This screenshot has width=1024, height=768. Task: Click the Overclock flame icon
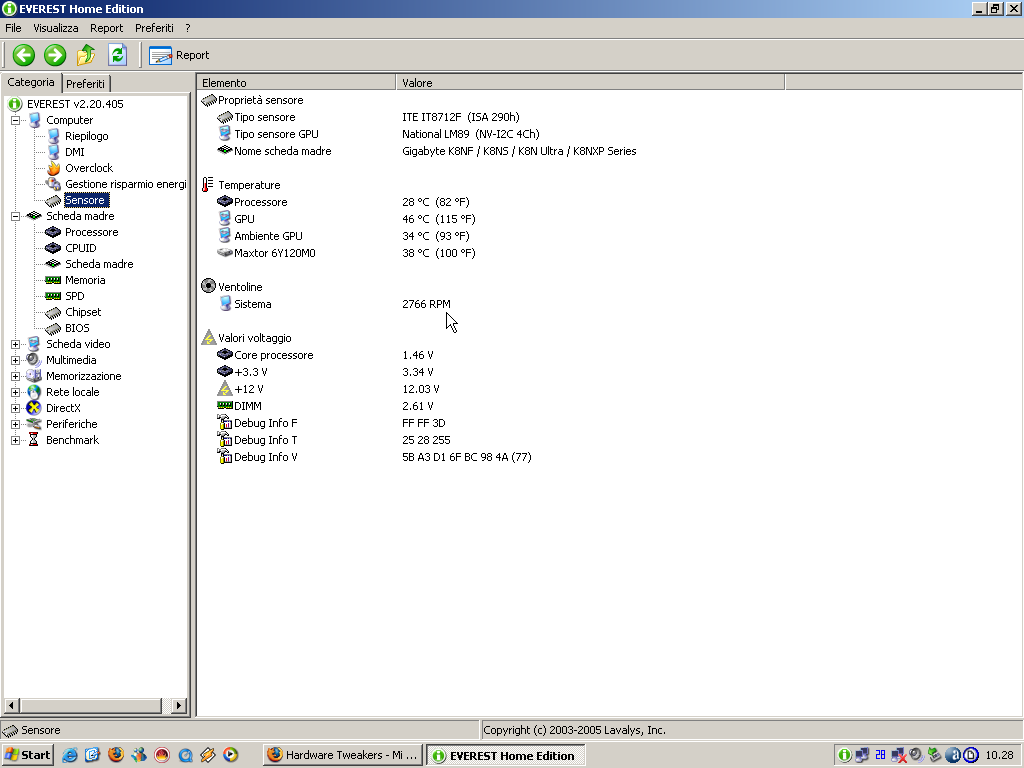point(54,168)
